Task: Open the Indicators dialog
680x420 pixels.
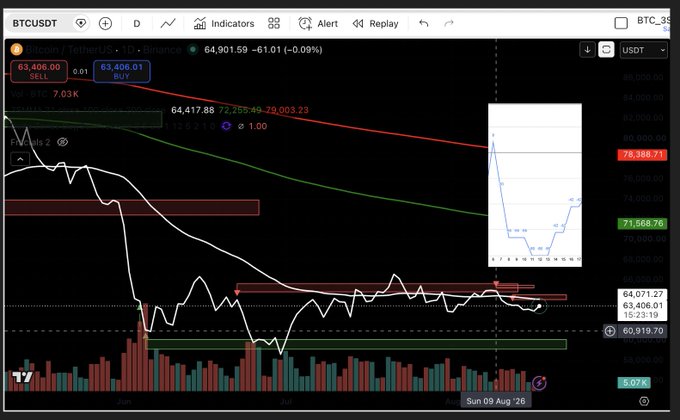Action: [224, 23]
